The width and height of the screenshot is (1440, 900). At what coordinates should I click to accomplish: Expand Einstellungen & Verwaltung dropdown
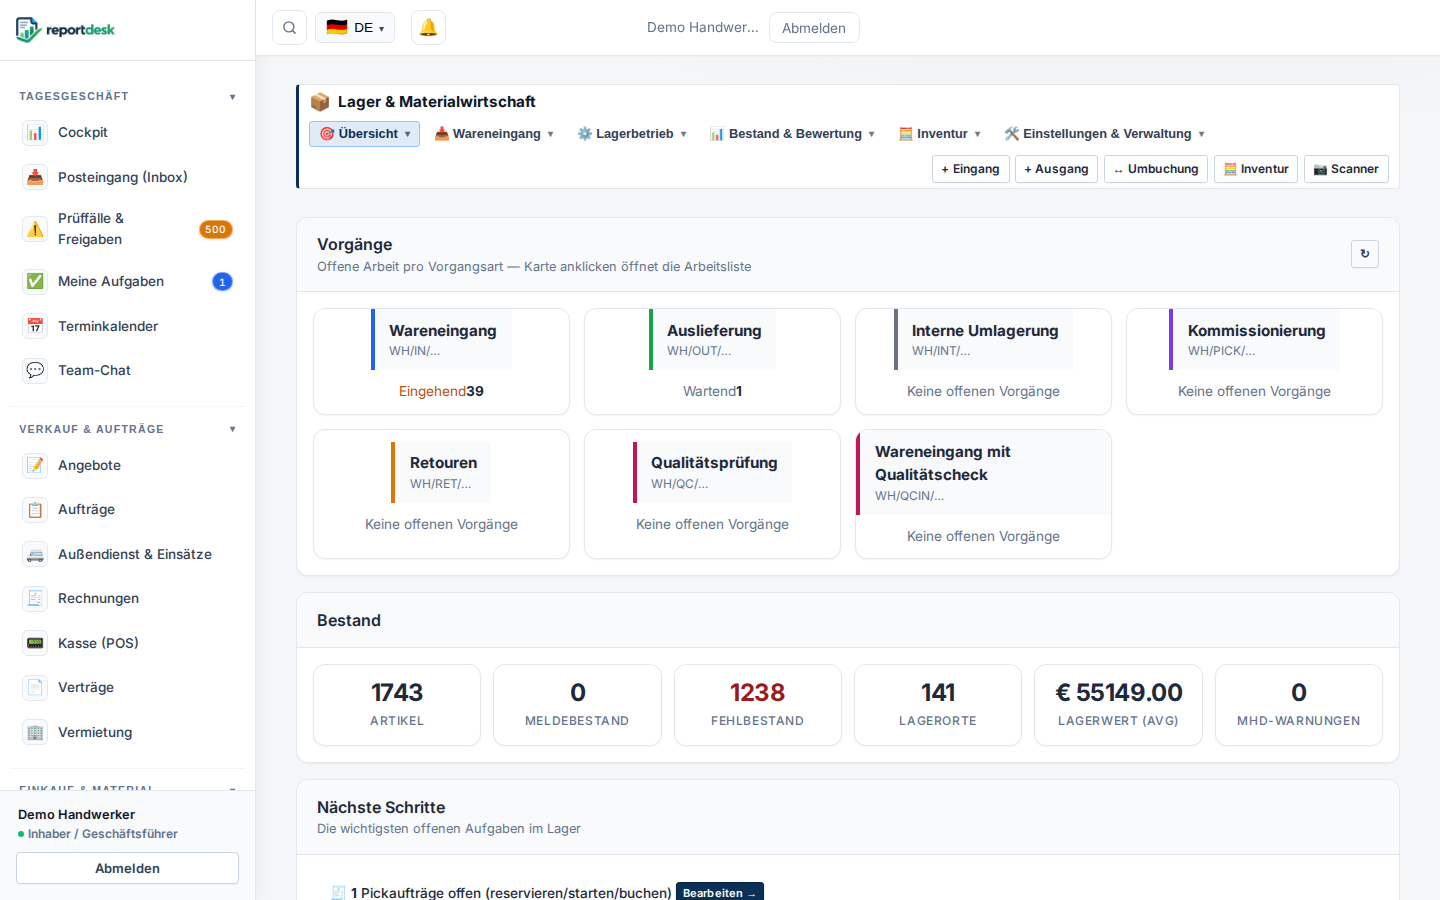click(x=1104, y=134)
